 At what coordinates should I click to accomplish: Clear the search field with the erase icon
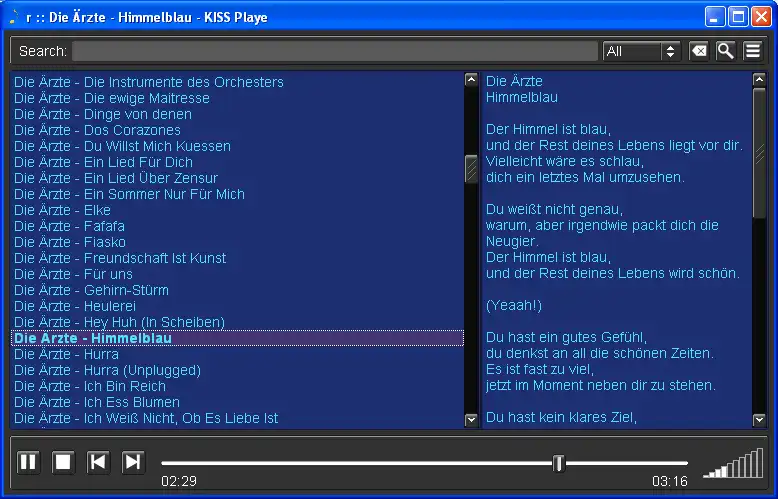[699, 51]
